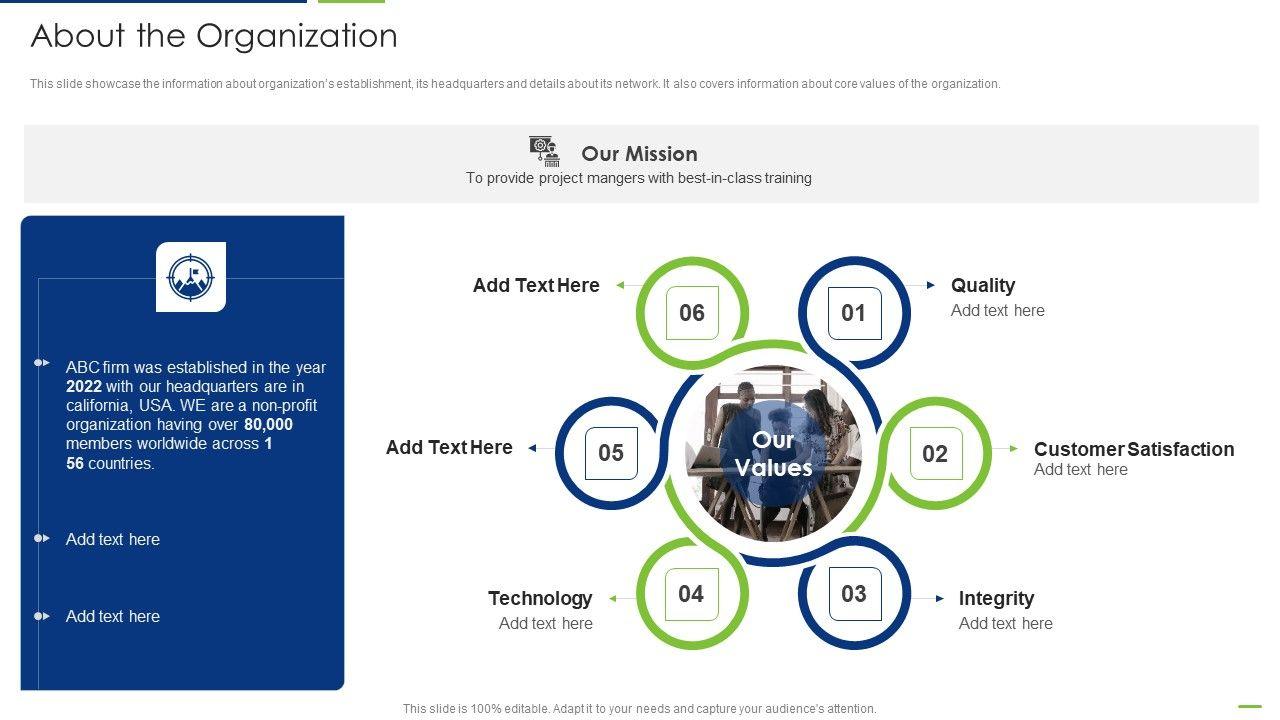Click the slide description sentence under the title
The image size is (1280, 720).
point(515,84)
